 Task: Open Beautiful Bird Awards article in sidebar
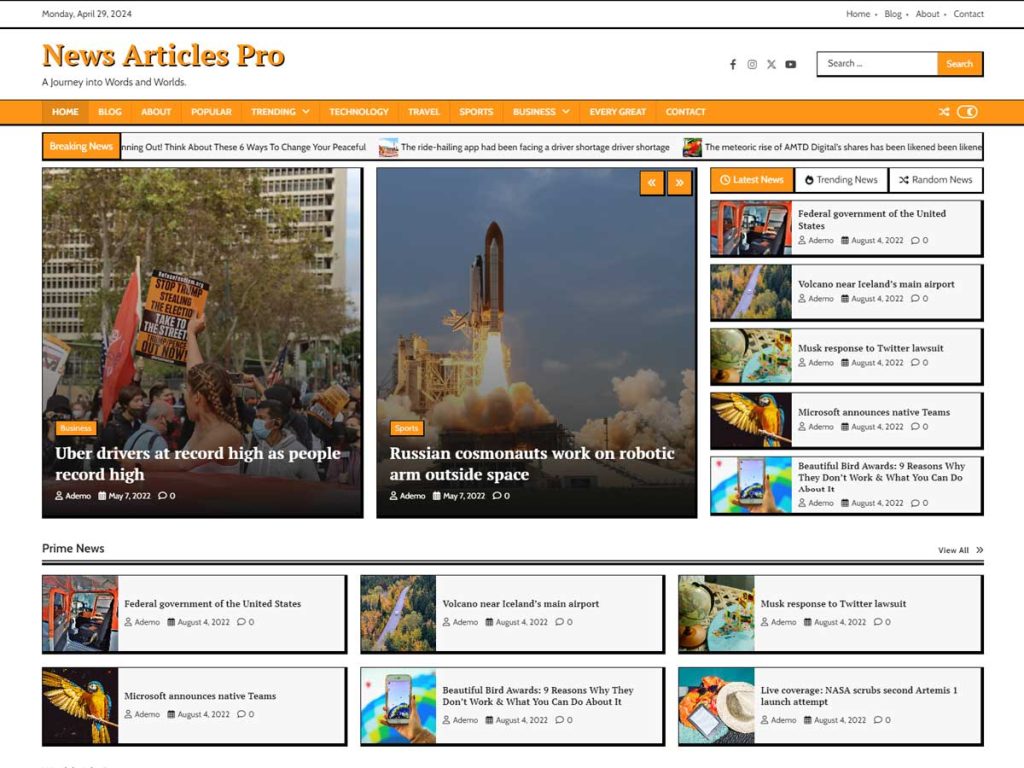pos(881,477)
